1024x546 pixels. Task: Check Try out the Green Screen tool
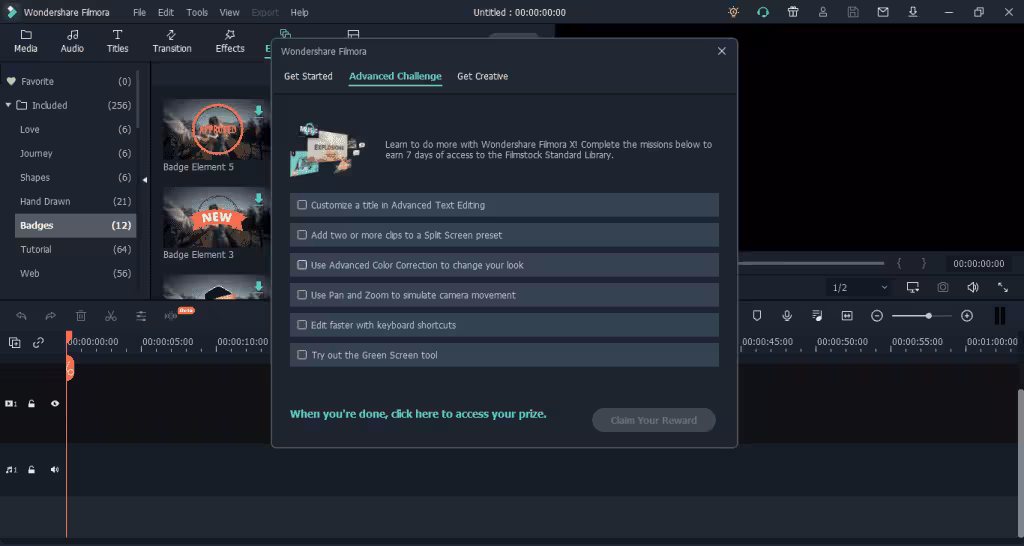click(x=302, y=355)
